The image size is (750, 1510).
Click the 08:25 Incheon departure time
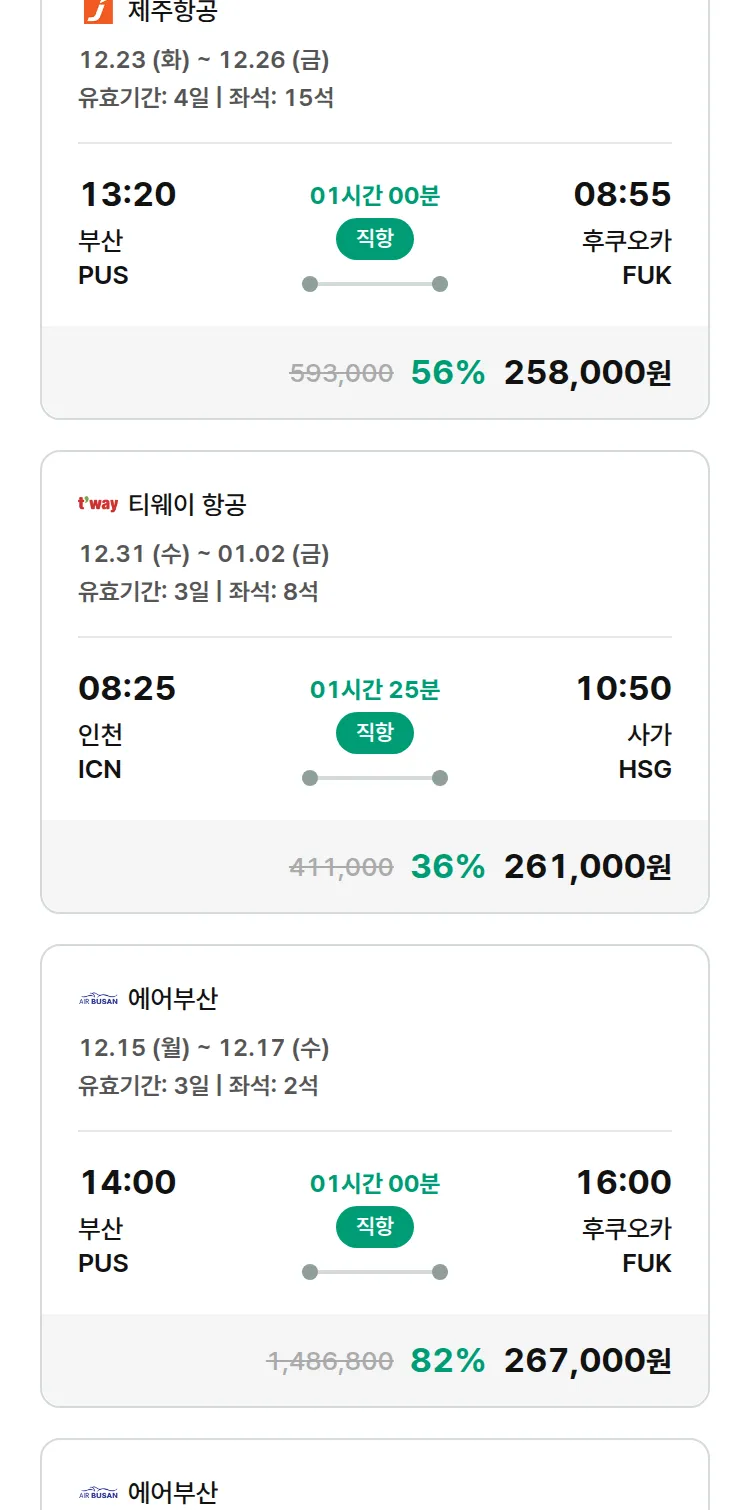pyautogui.click(x=127, y=688)
